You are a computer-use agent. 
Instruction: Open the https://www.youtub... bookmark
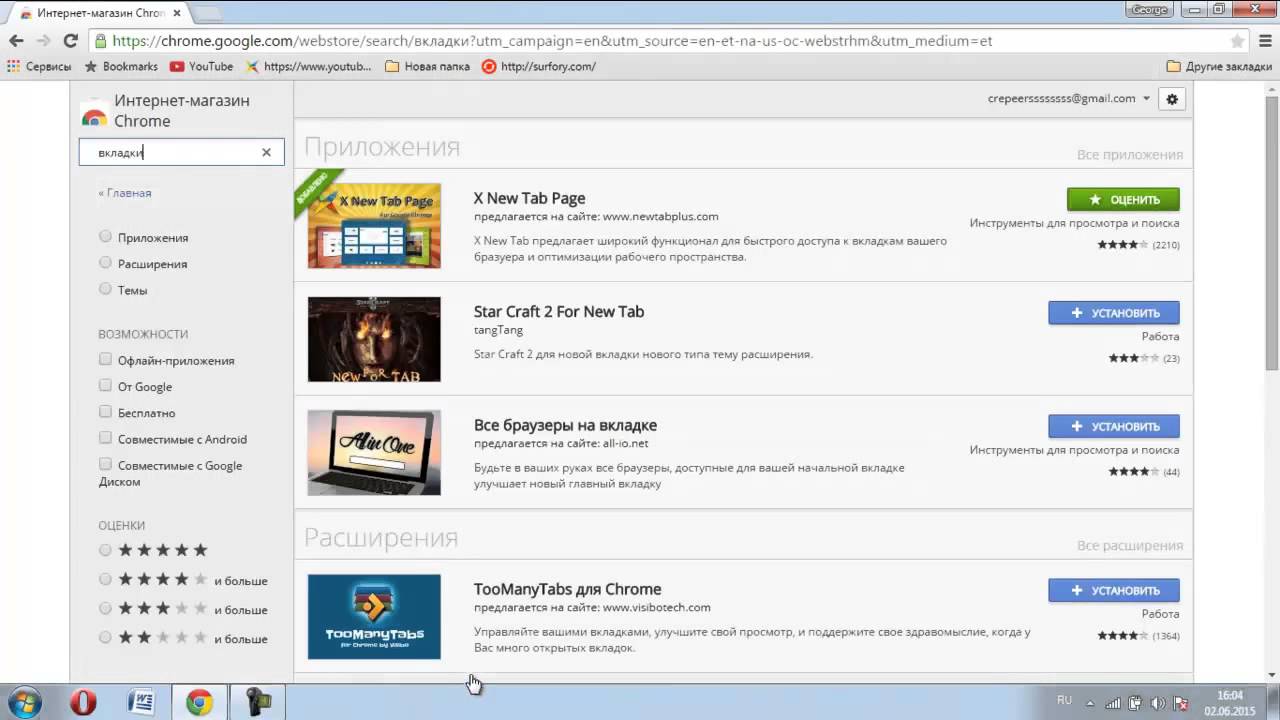pyautogui.click(x=308, y=67)
